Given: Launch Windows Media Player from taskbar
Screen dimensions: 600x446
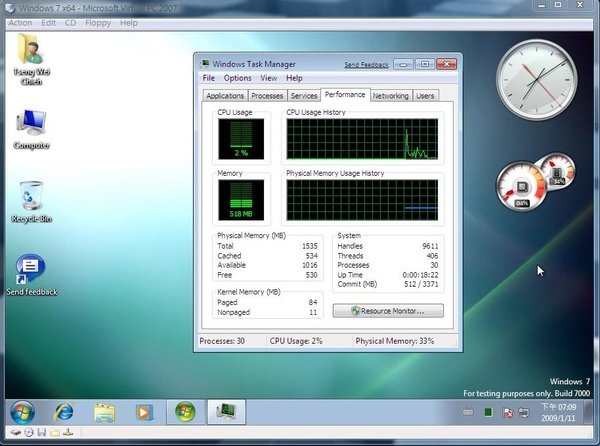Looking at the screenshot, I should (x=144, y=412).
